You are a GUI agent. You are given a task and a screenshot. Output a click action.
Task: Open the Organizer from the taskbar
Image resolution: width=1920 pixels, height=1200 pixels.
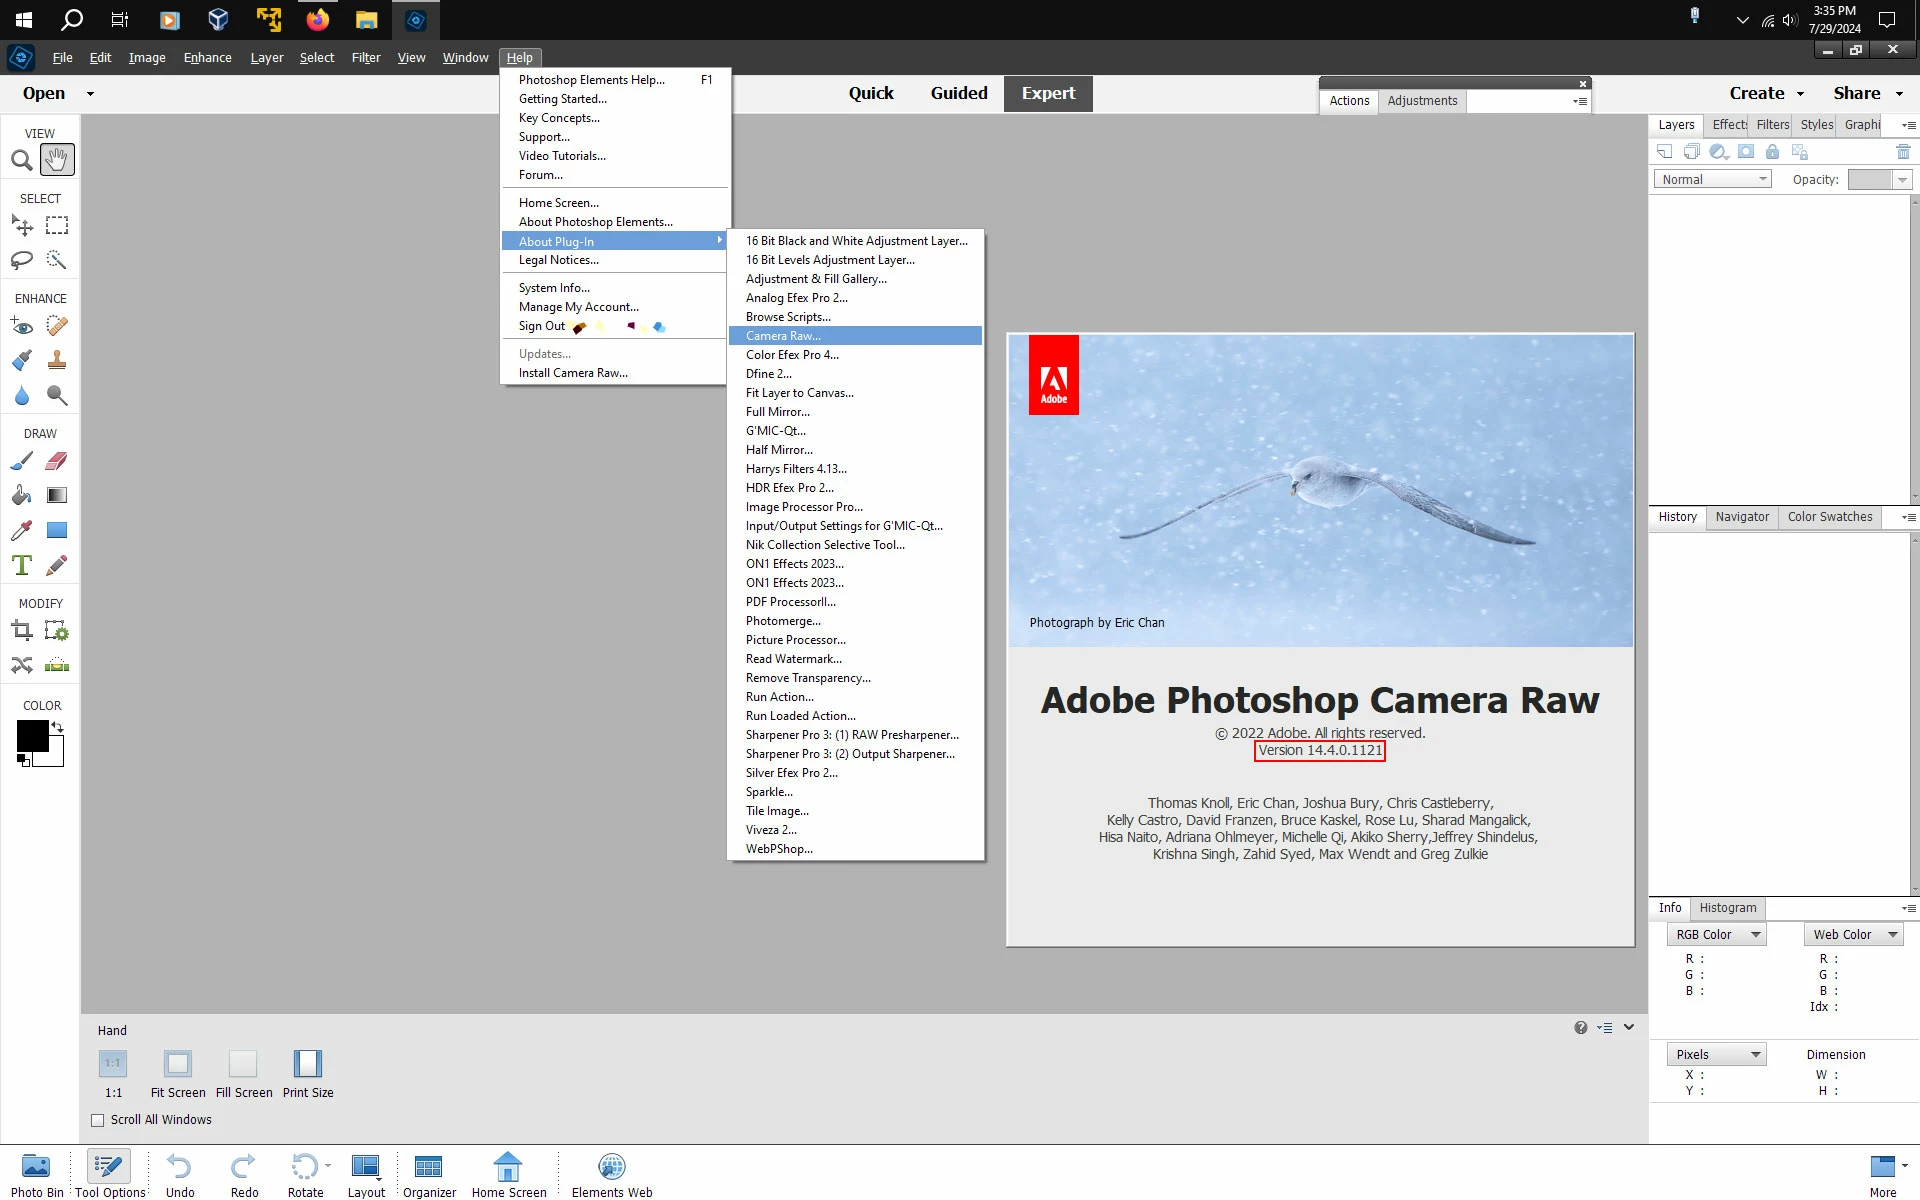[x=429, y=1175]
